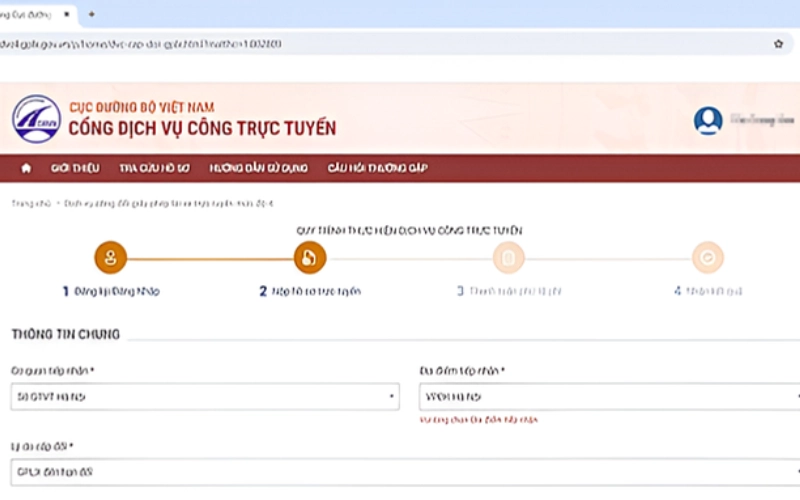This screenshot has height=500, width=800.
Task: Click step 3 payment circle icon
Action: coord(508,258)
